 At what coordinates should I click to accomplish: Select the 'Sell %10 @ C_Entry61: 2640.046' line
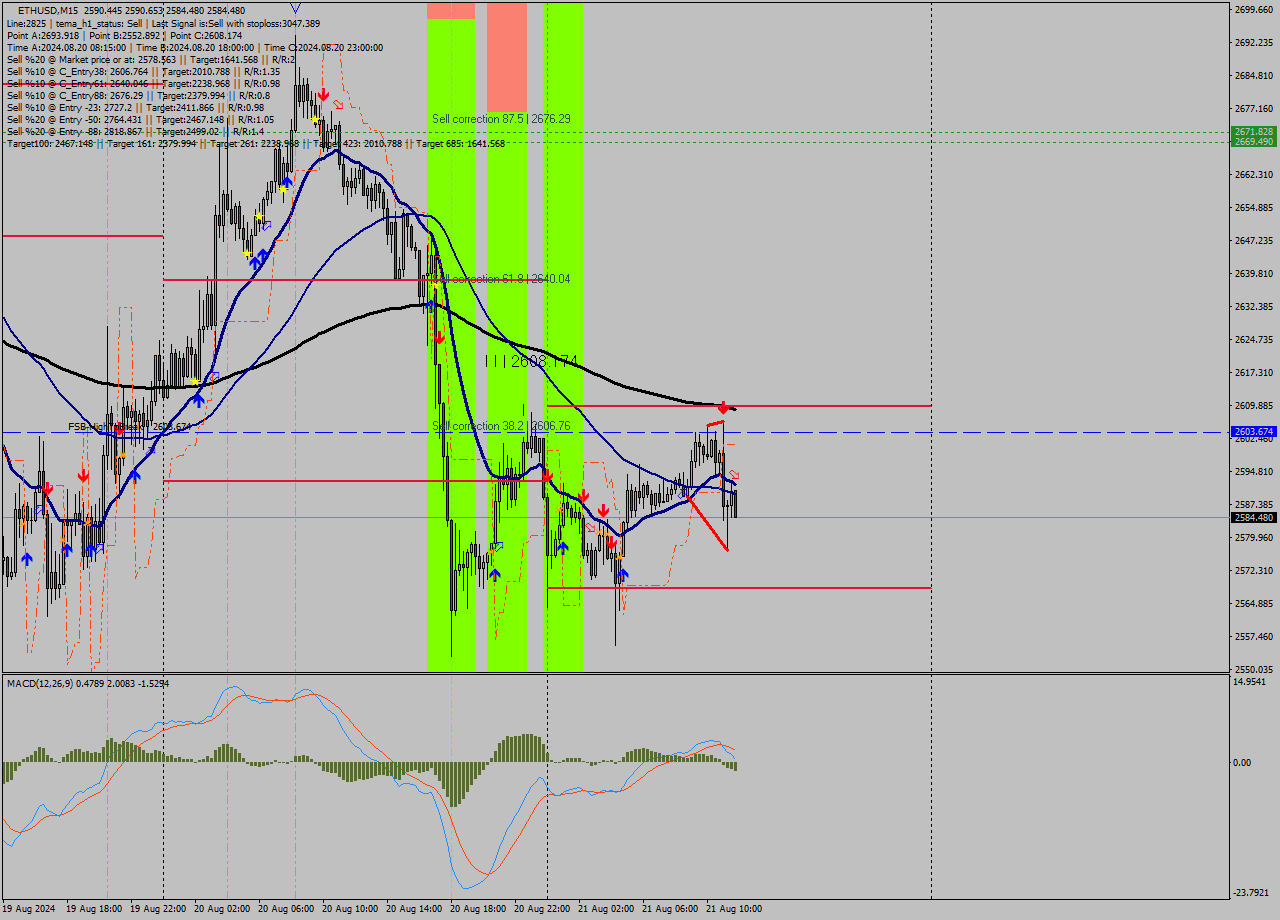[x=143, y=83]
